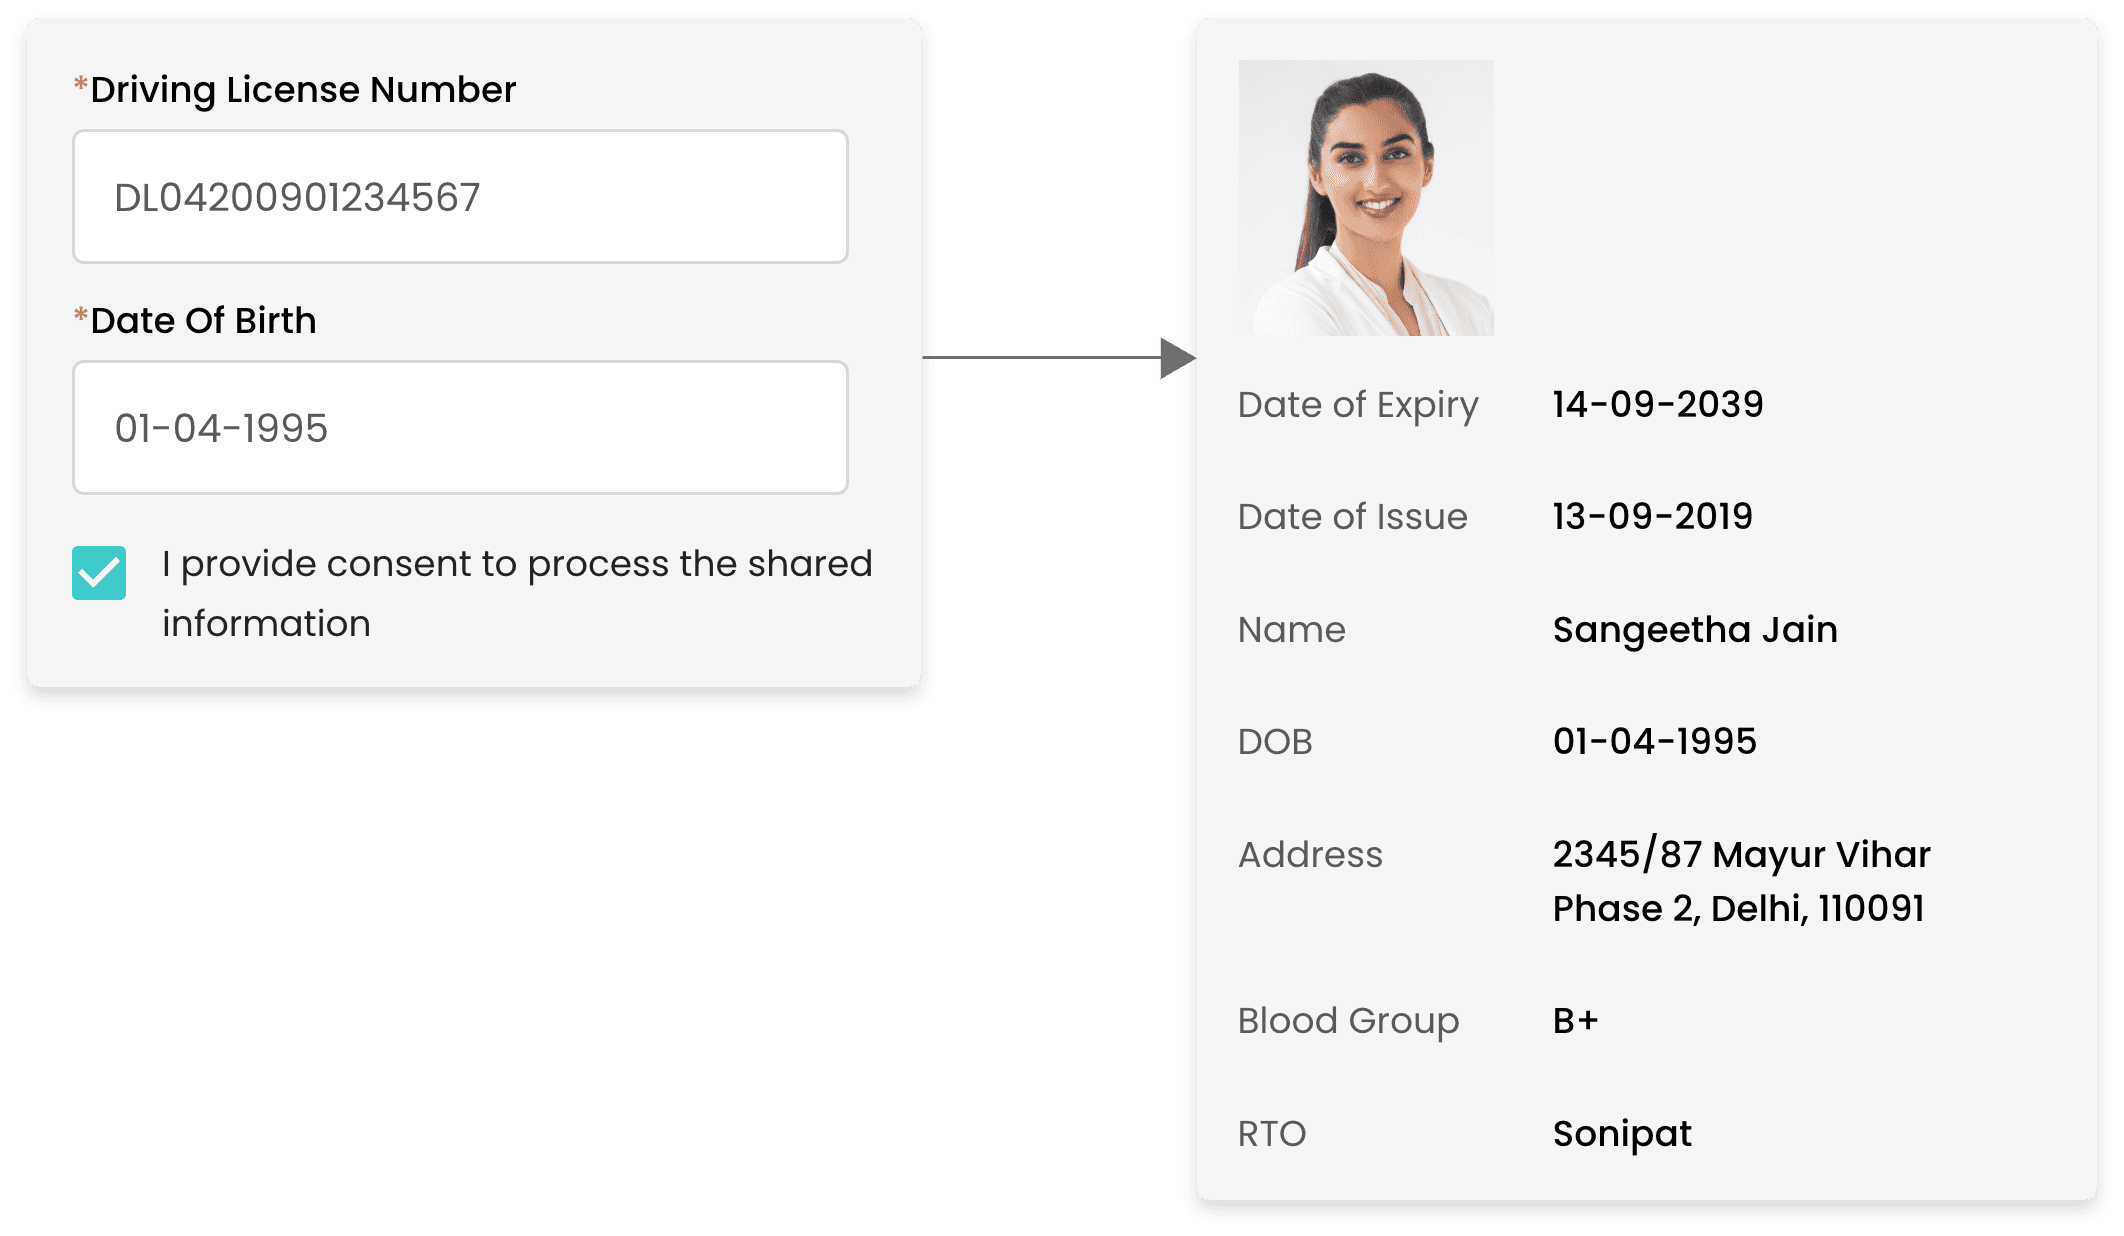
Task: Select the Date of Expiry value 14-09-2039
Action: pyautogui.click(x=1658, y=404)
